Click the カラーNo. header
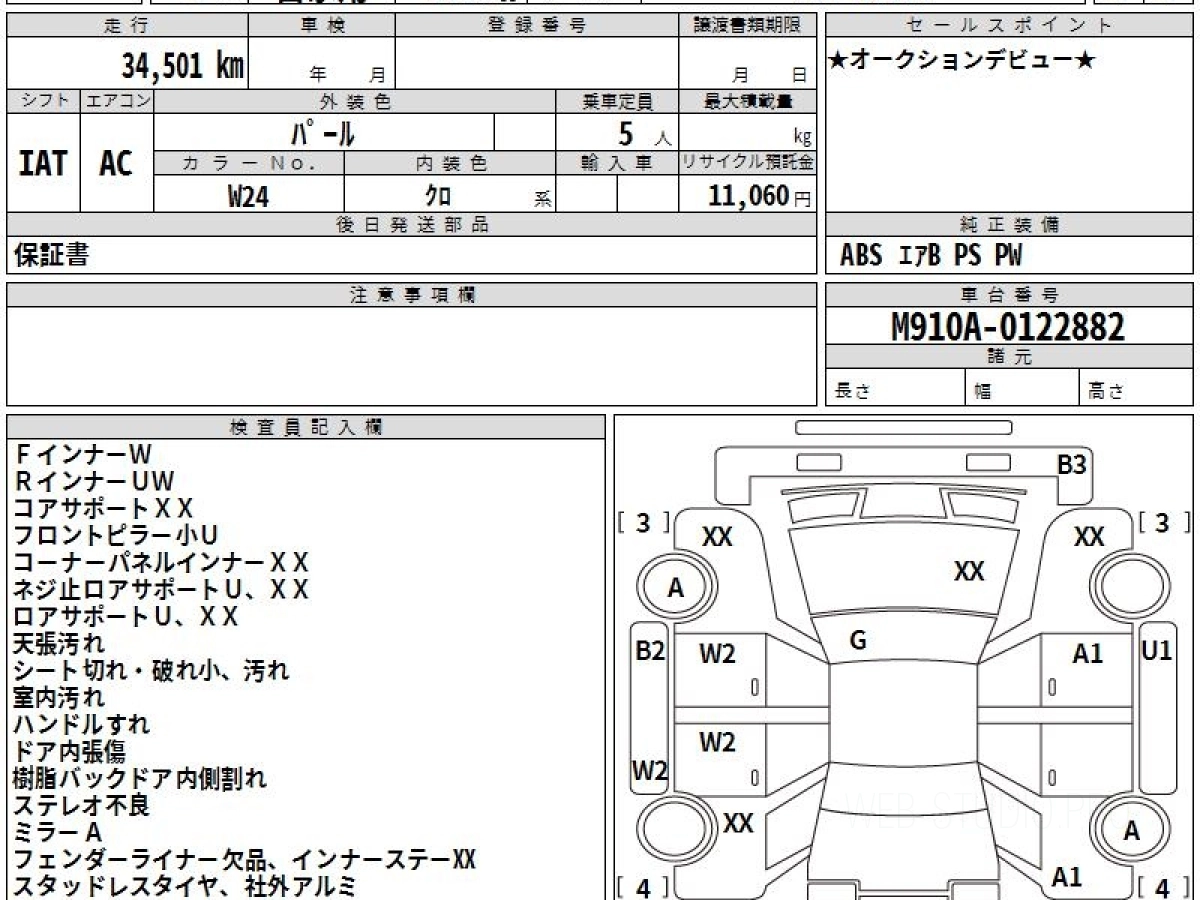The image size is (1200, 900). tap(249, 163)
